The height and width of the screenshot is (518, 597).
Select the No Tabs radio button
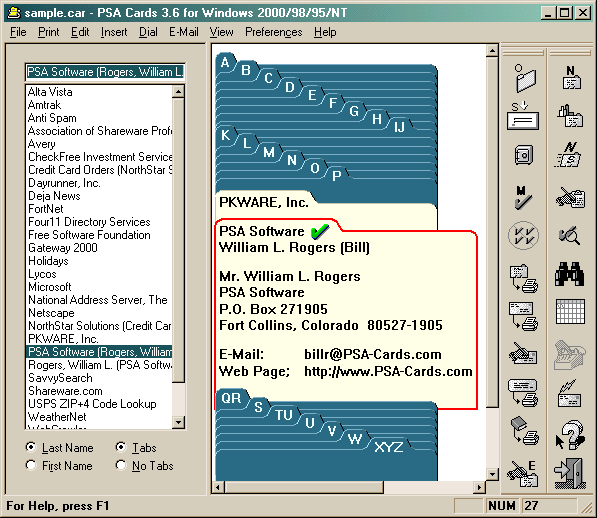tap(121, 465)
